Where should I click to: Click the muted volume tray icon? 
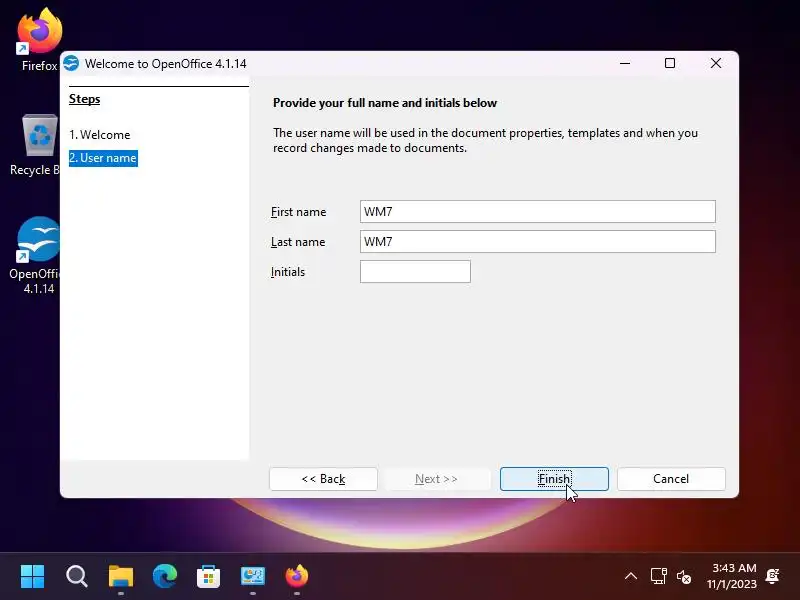684,577
